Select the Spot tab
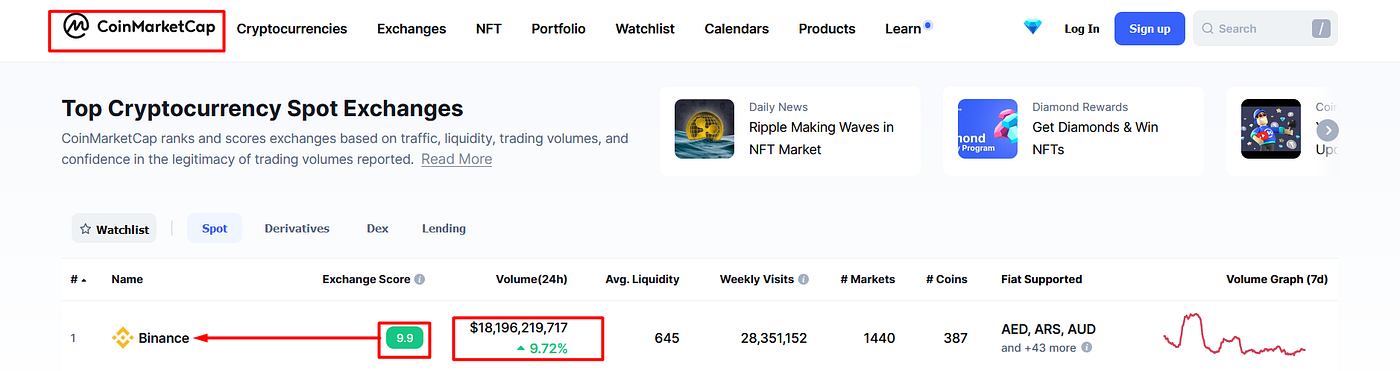This screenshot has width=1400, height=371. [215, 228]
